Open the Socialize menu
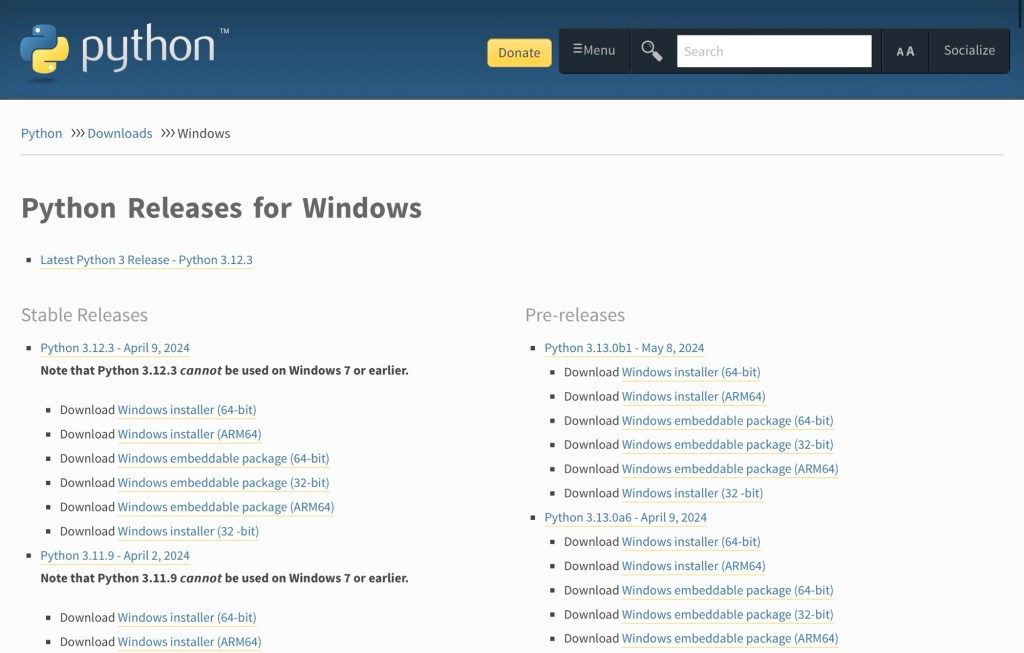Image resolution: width=1024 pixels, height=653 pixels. pos(969,50)
